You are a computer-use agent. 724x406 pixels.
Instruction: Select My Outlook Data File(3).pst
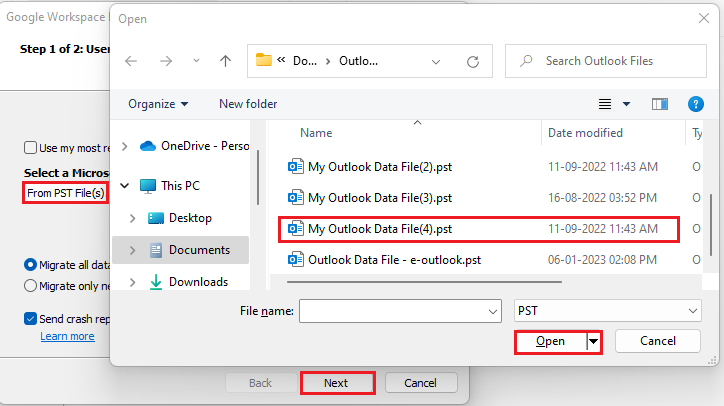coord(380,198)
